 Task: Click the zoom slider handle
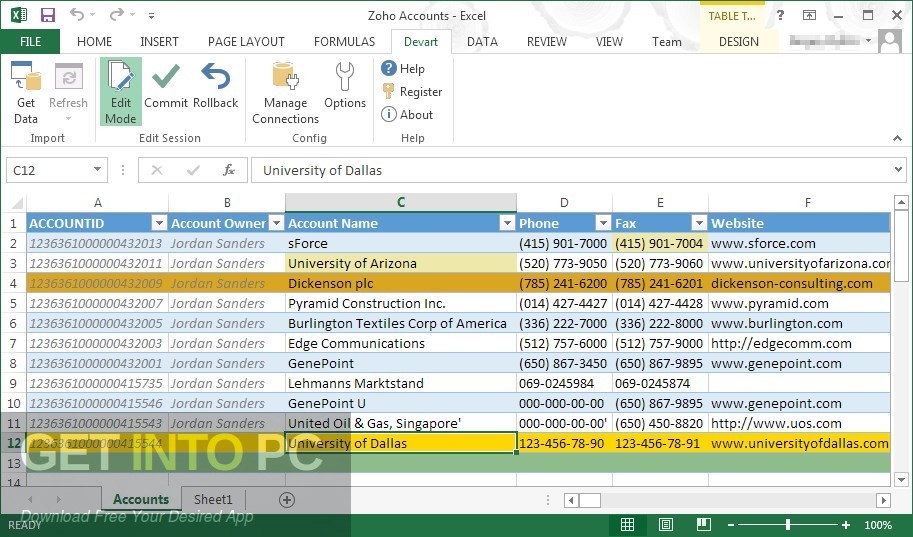pyautogui.click(x=788, y=525)
